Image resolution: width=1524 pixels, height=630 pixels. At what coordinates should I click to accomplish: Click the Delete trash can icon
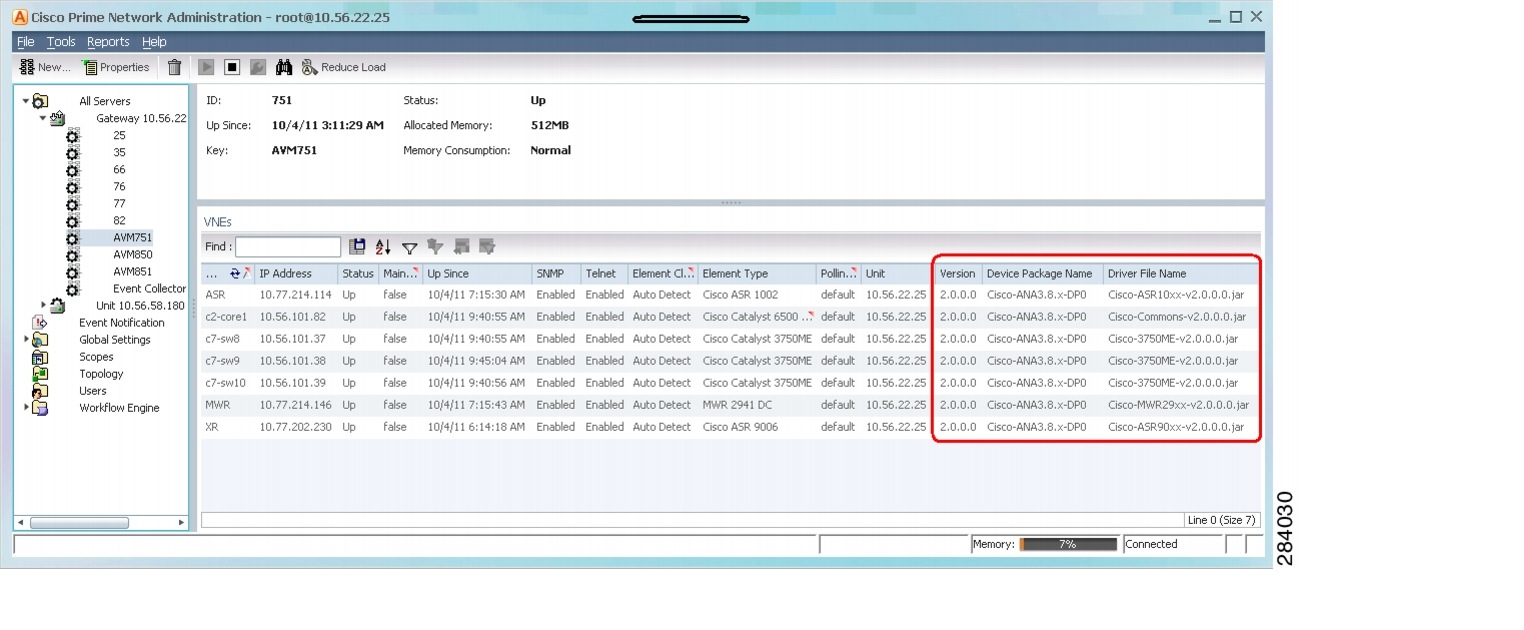click(x=175, y=66)
